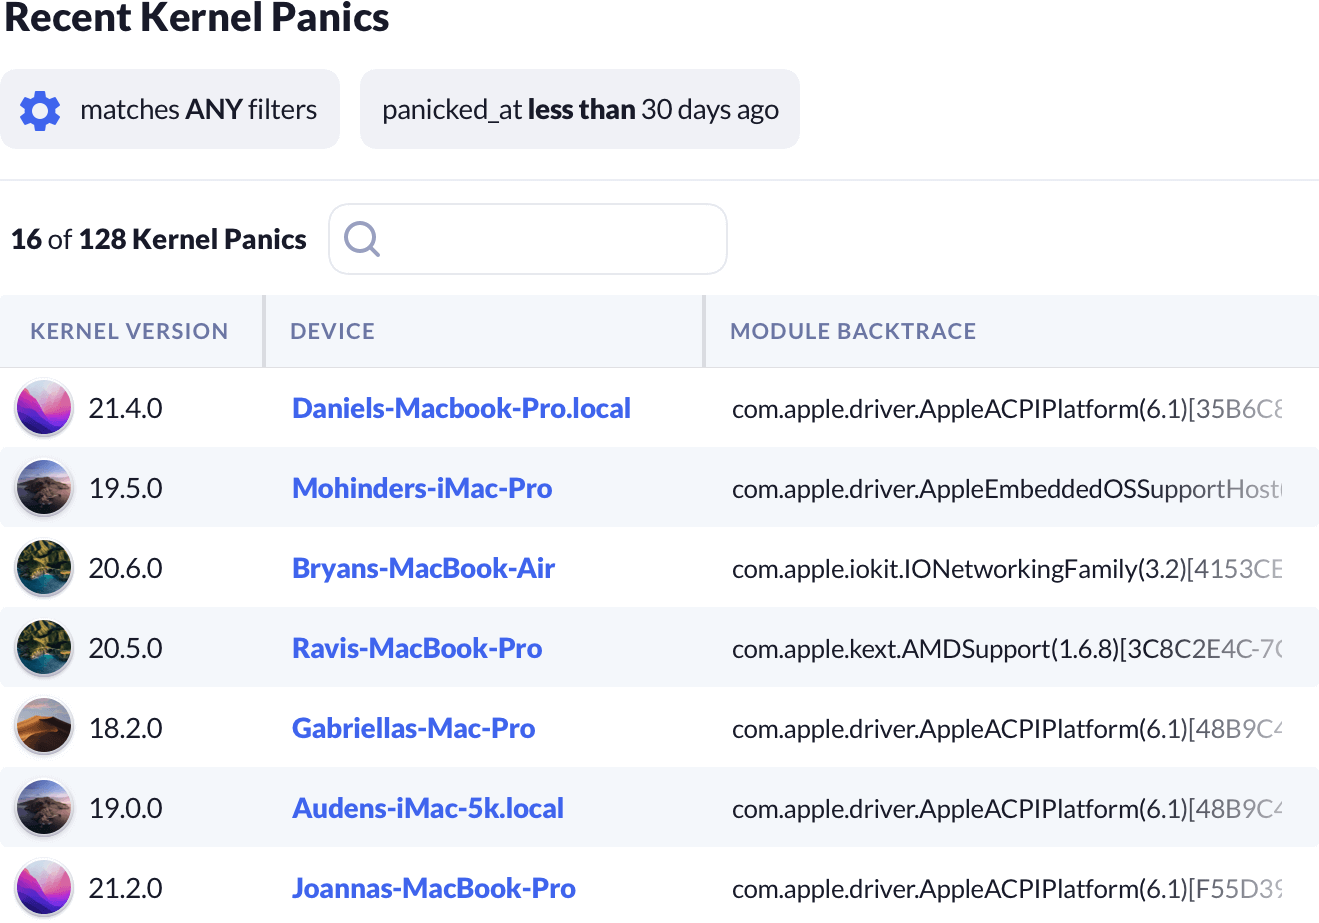1319x923 pixels.
Task: Sort by Module Backtrace column header
Action: click(x=852, y=331)
